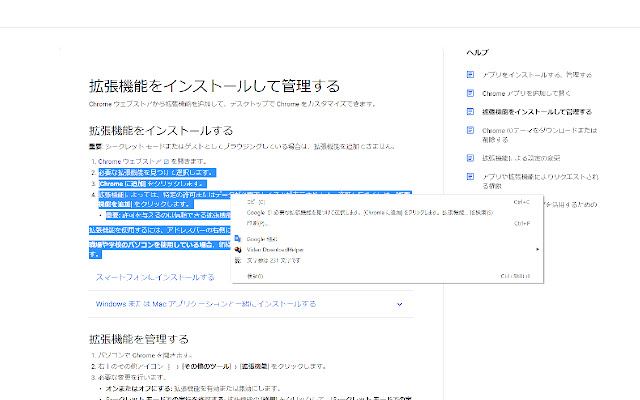Click article icon beside 'Chrome アプリを追加して開く'
The width and height of the screenshot is (640, 400).
[470, 93]
